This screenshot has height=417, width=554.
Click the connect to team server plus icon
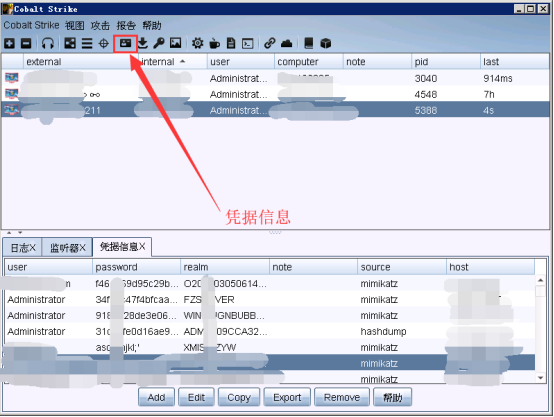point(10,43)
